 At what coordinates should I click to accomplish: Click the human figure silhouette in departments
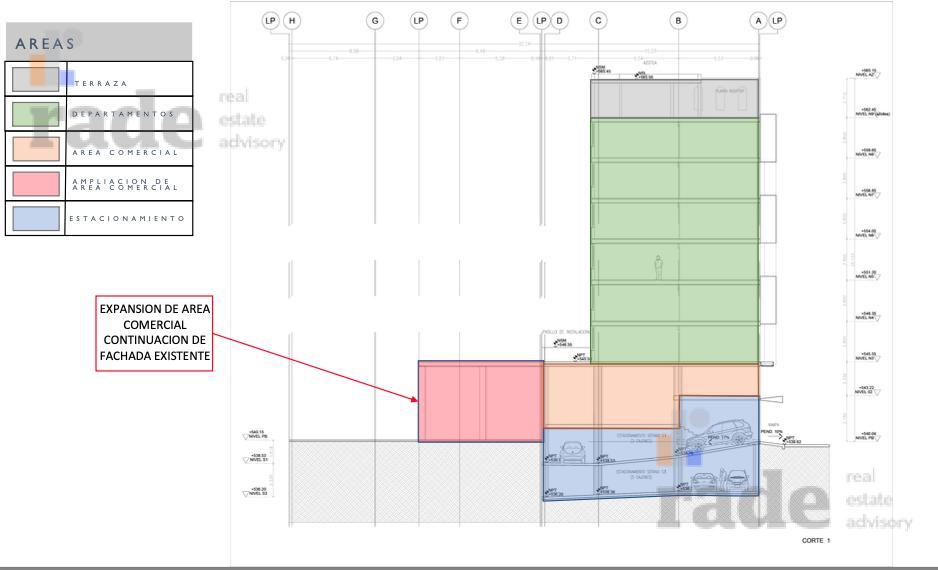pyautogui.click(x=659, y=267)
